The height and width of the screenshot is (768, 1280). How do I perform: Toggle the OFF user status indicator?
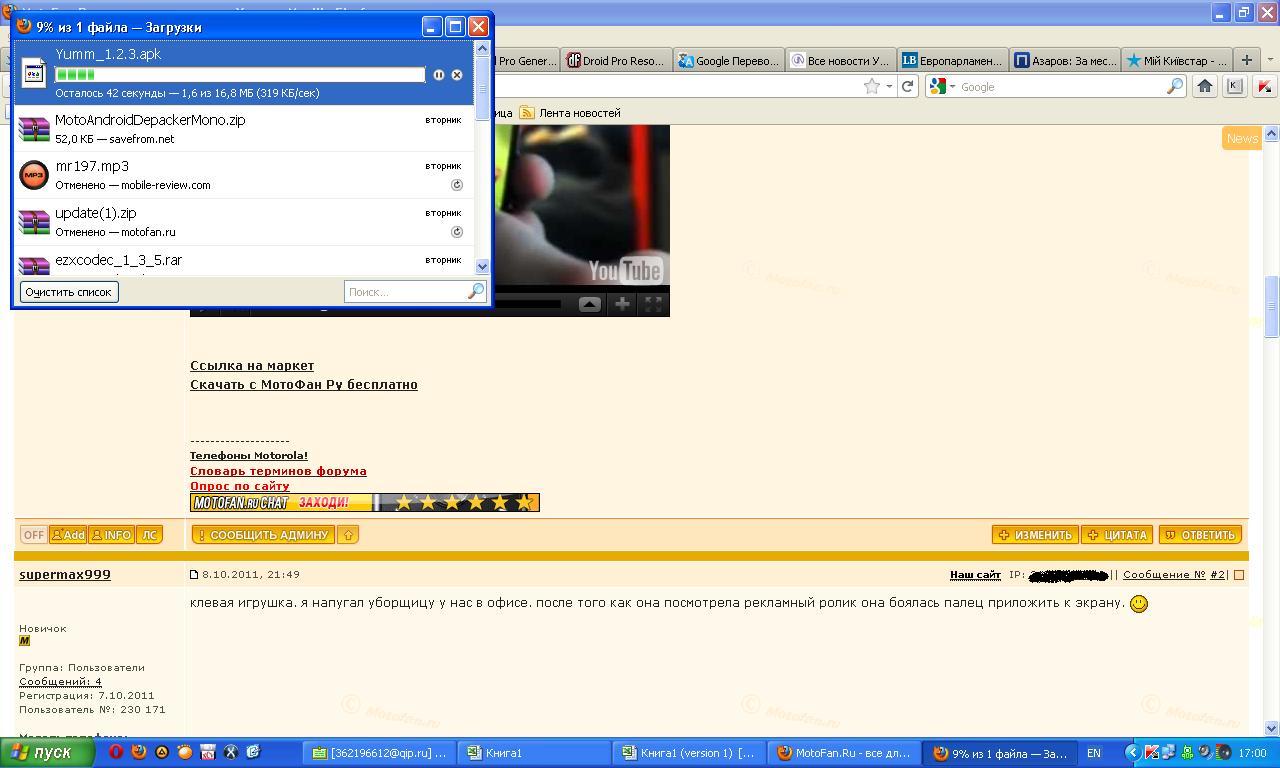point(34,535)
